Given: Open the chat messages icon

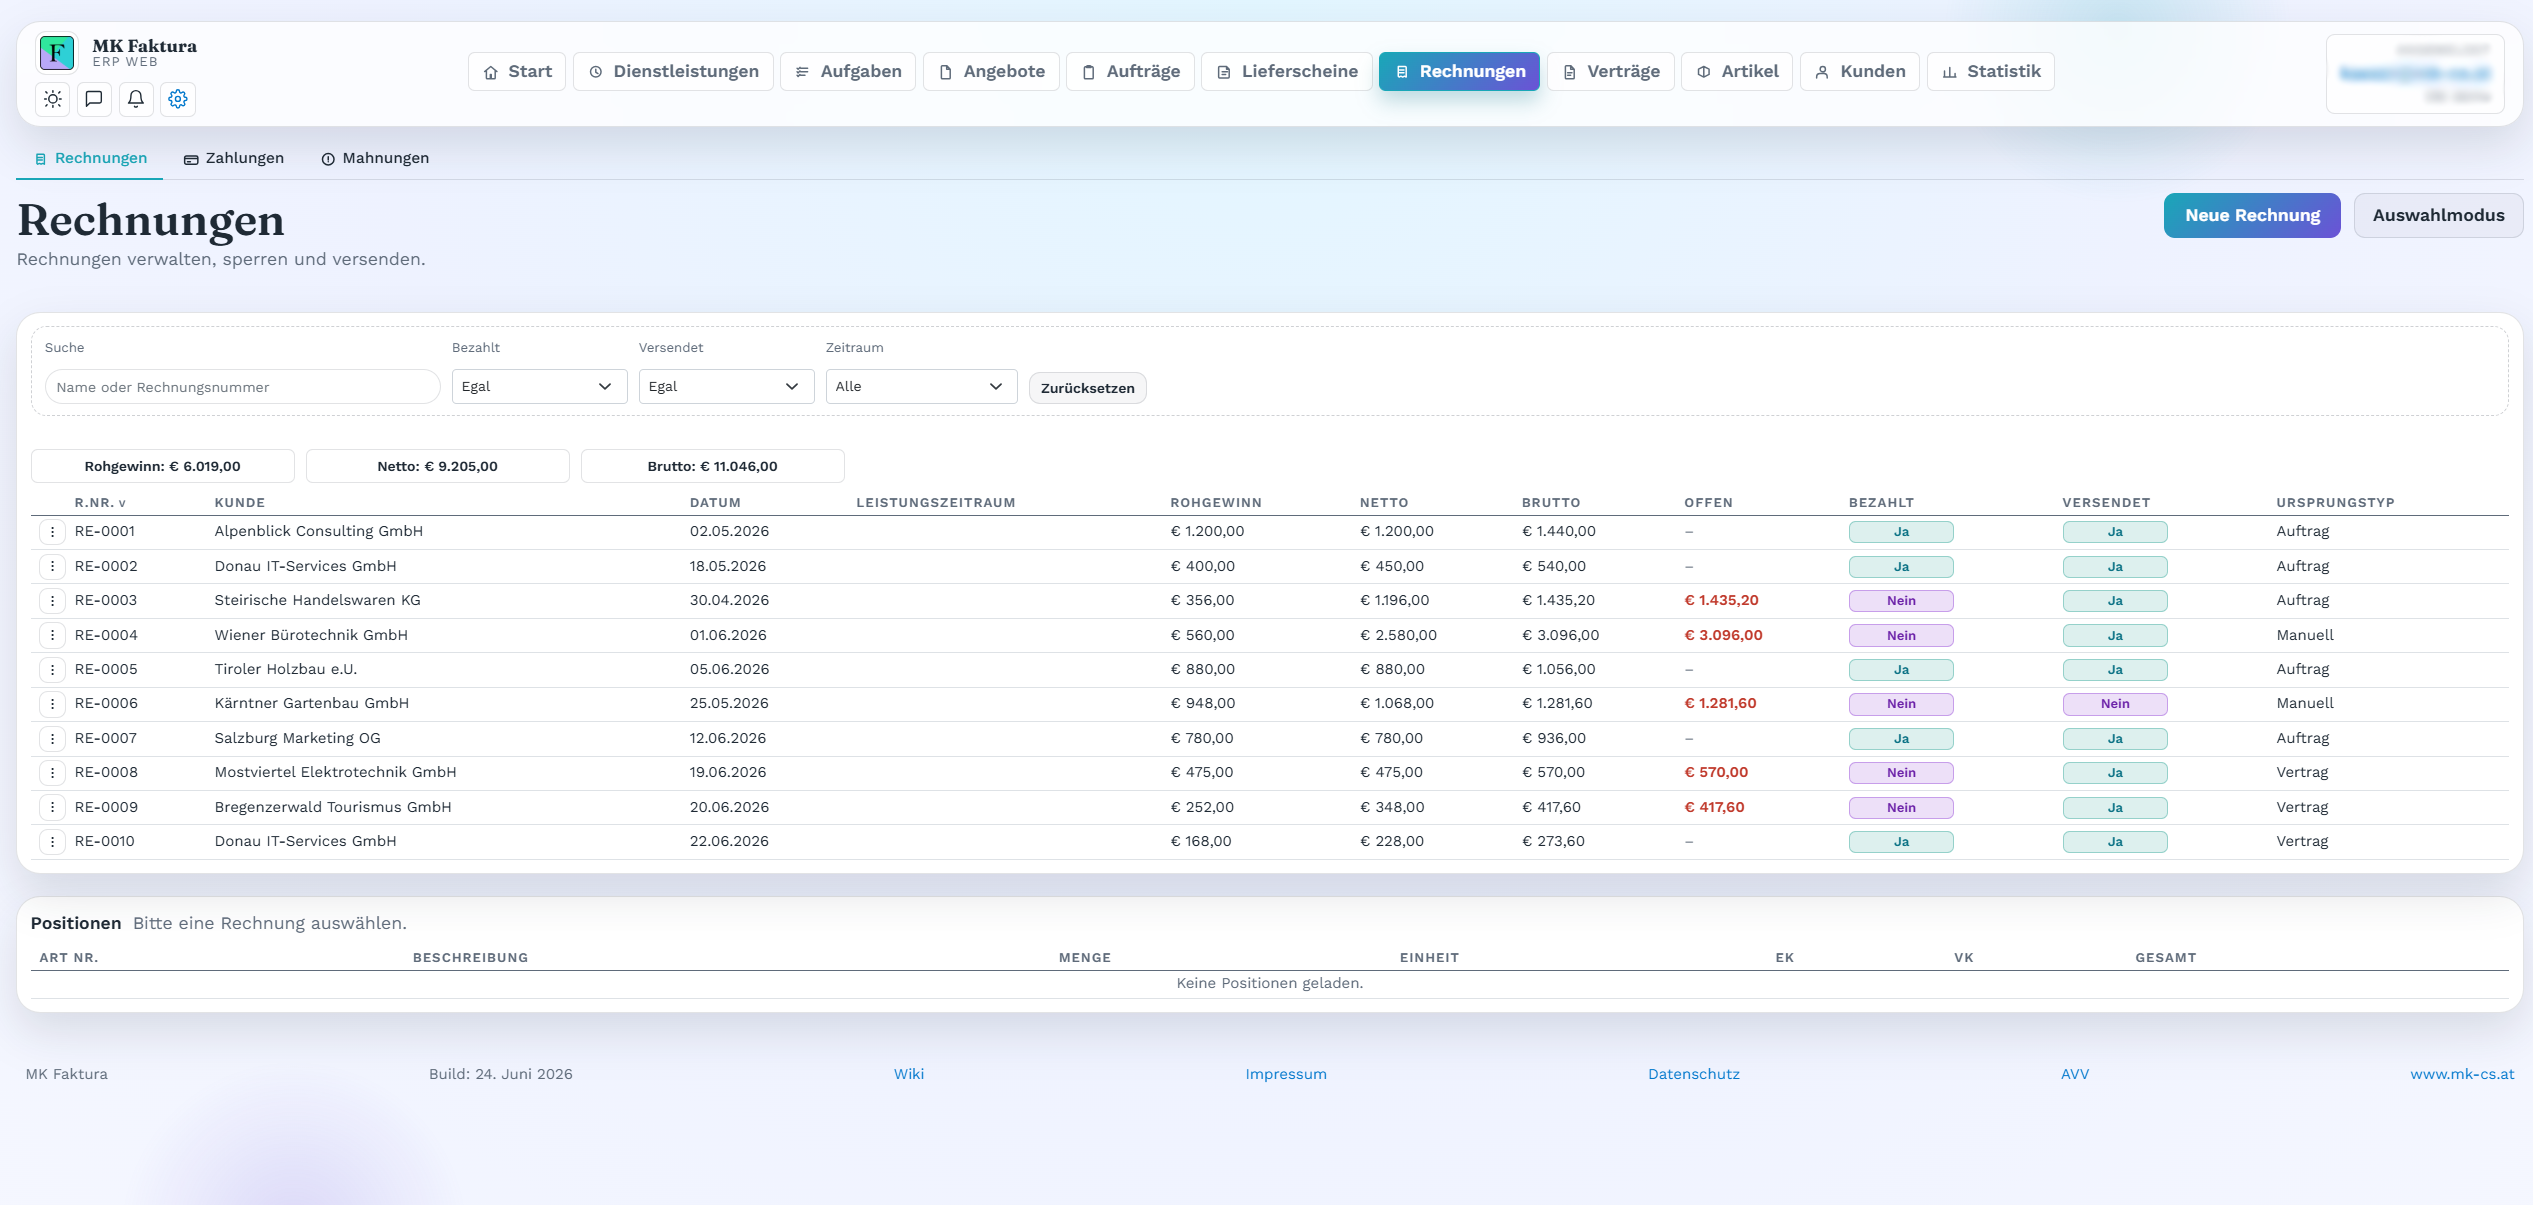Looking at the screenshot, I should [x=94, y=99].
